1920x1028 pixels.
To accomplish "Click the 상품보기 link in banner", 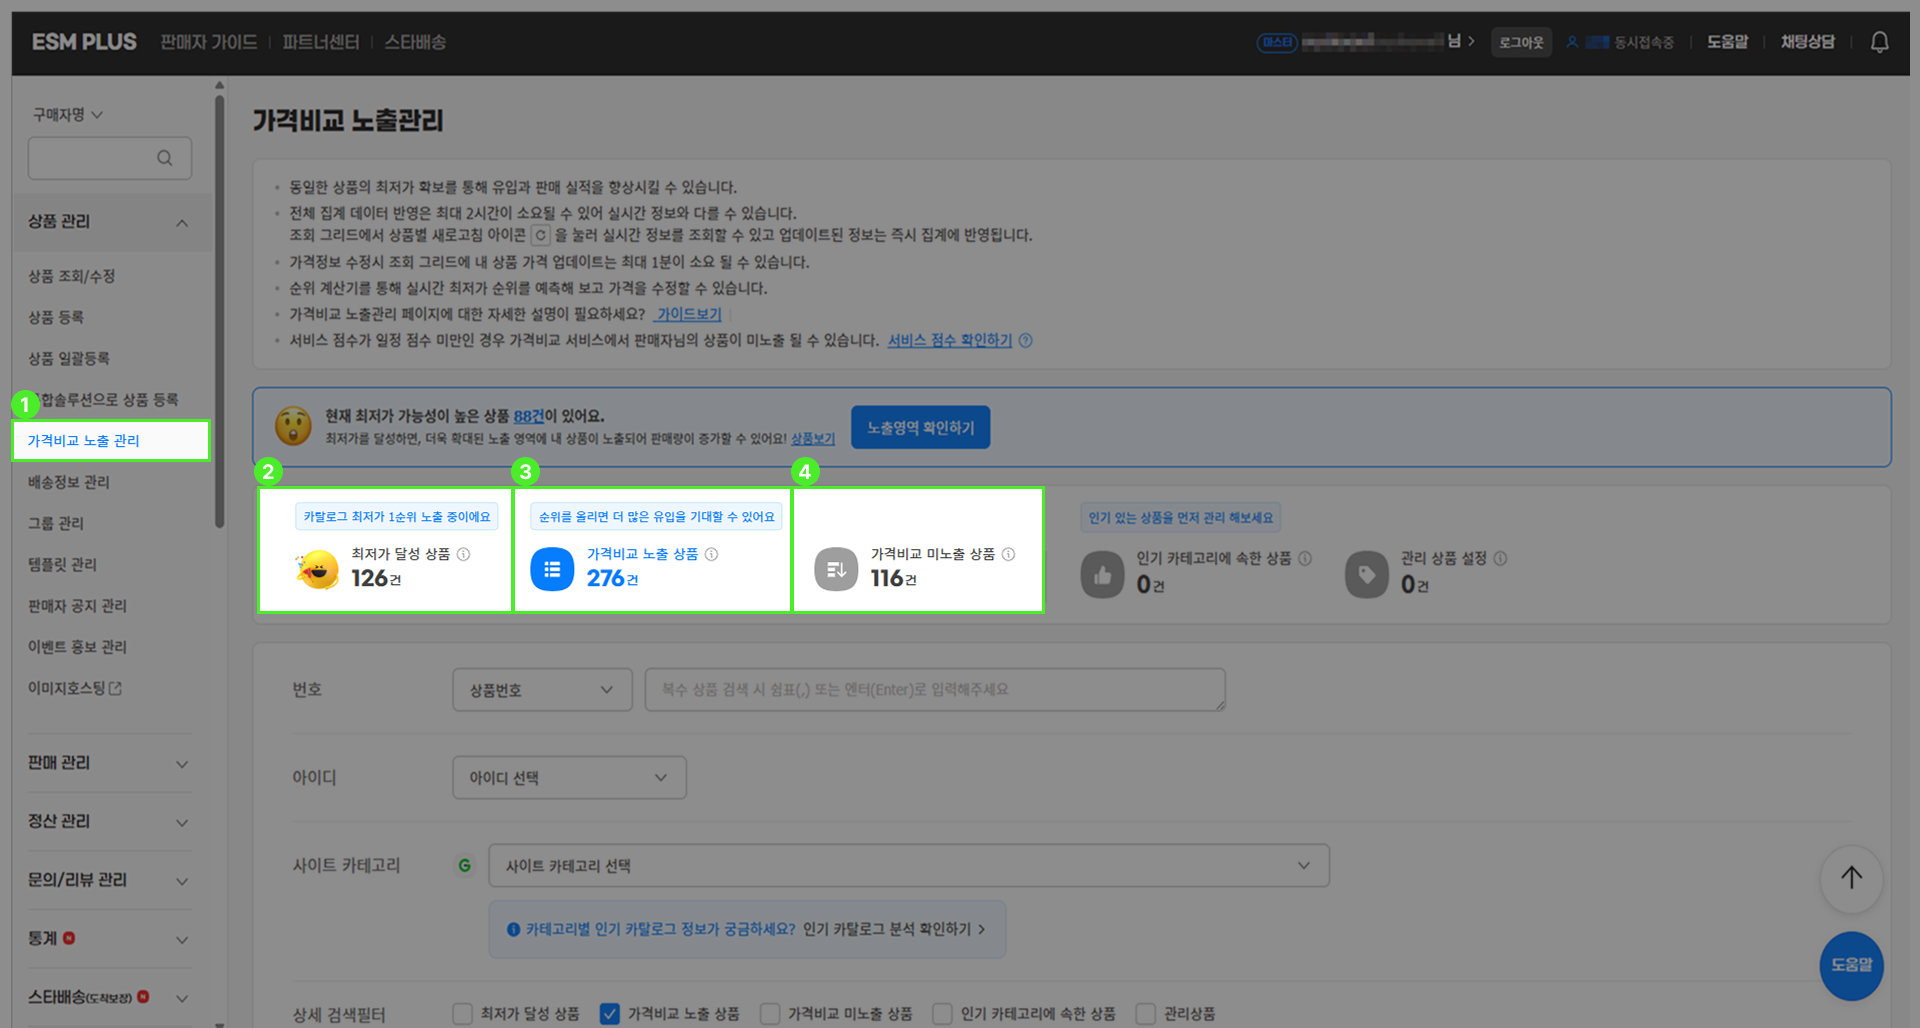I will point(813,439).
